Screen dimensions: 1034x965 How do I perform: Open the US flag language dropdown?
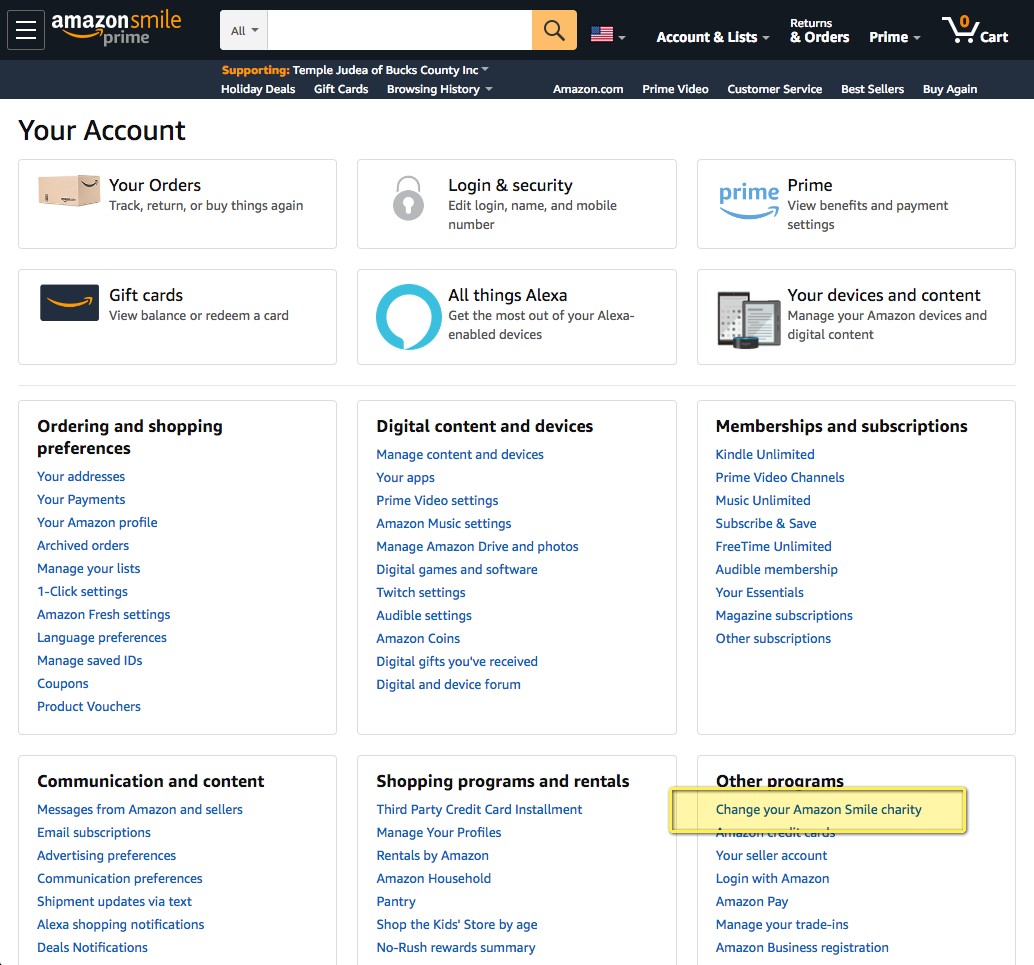click(608, 35)
